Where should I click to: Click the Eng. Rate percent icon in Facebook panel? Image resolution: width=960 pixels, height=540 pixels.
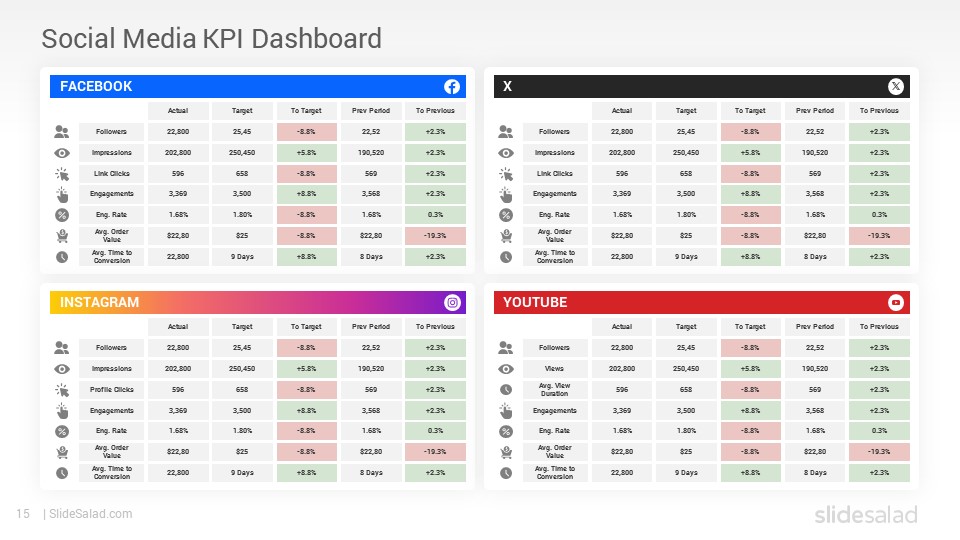[x=62, y=215]
